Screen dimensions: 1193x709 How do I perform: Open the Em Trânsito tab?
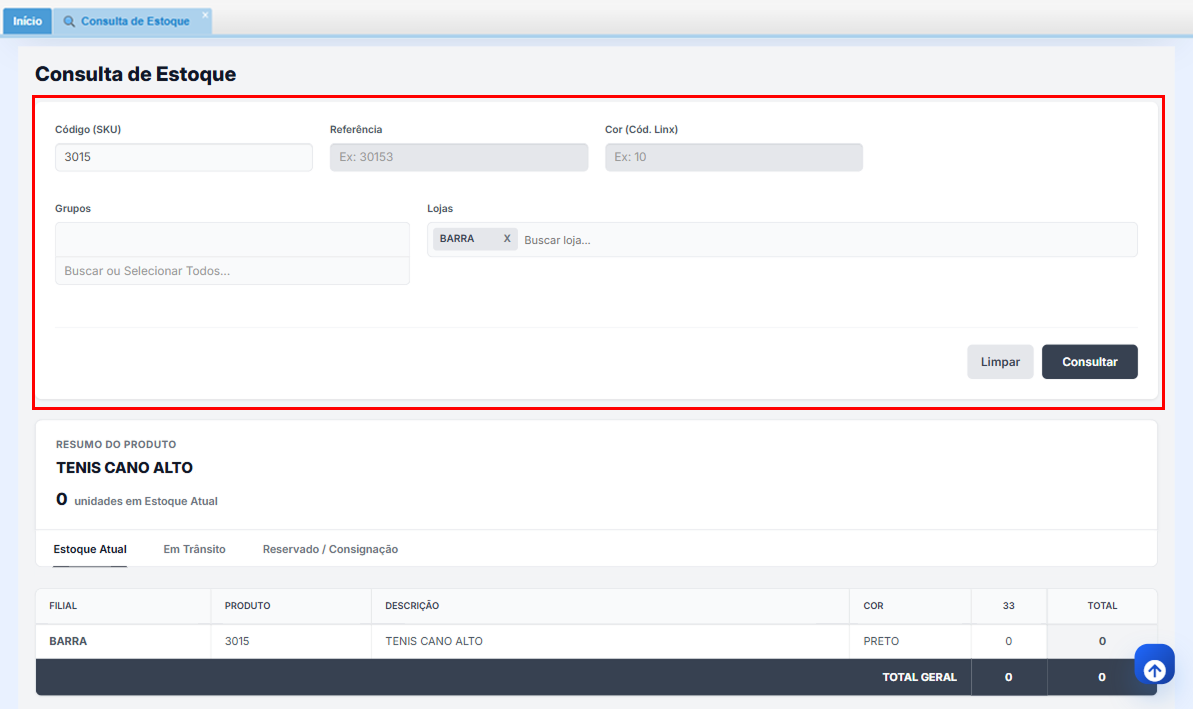click(x=194, y=549)
